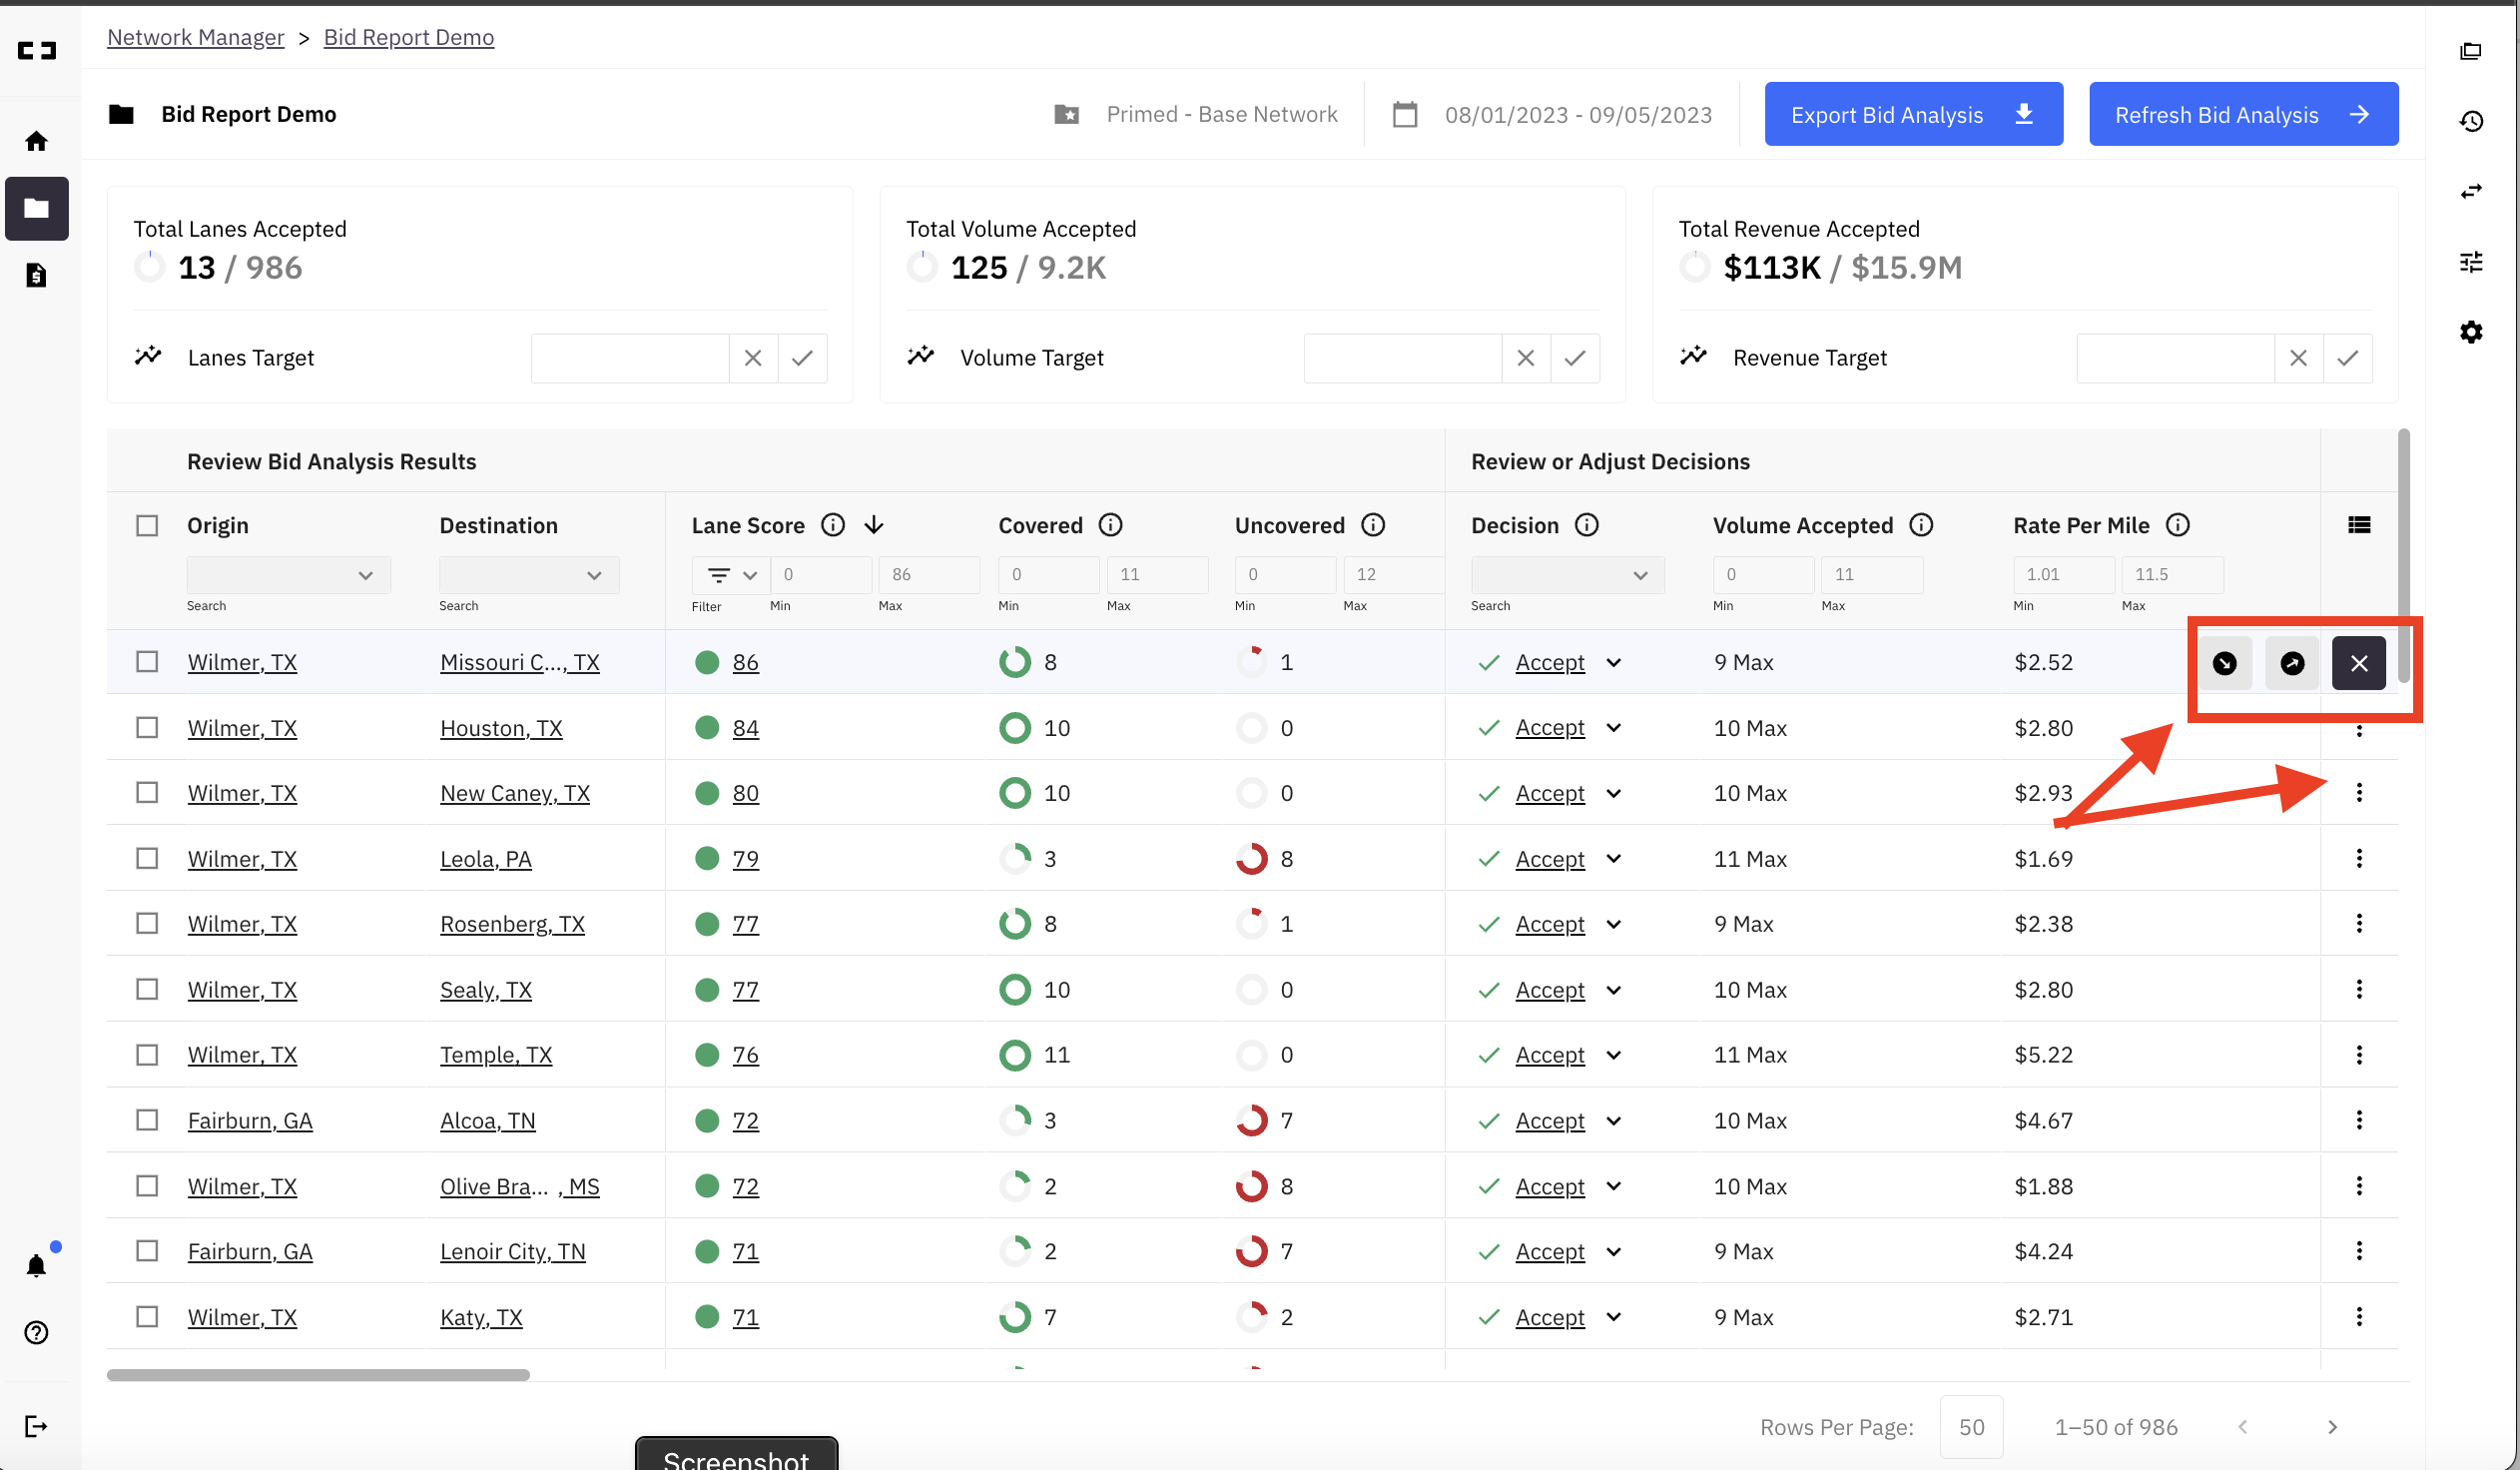The width and height of the screenshot is (2520, 1470).
Task: Open the kebab menu for the Temple, TX row
Action: click(2359, 1054)
